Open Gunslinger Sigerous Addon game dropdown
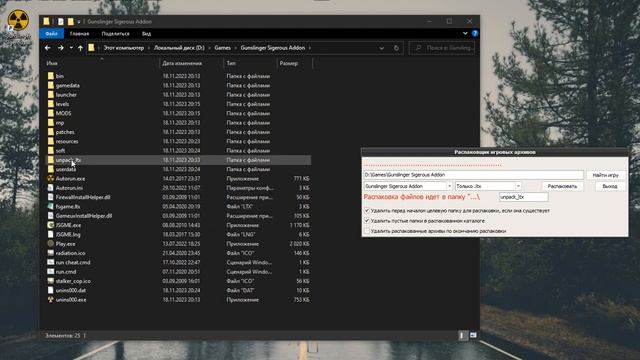Viewport: 640px width, 360px height. (449, 186)
